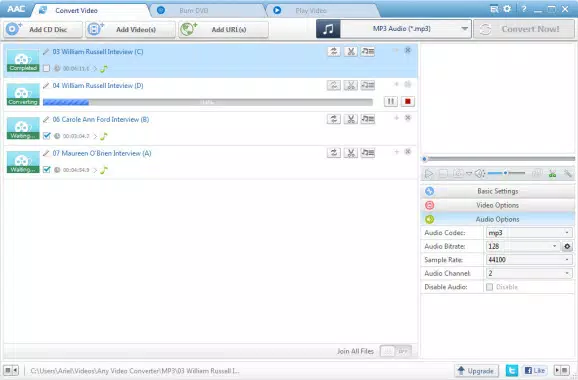The image size is (578, 380).
Task: Click the scissors clip icon for 06 Carole Ann Ford
Action: [351, 119]
